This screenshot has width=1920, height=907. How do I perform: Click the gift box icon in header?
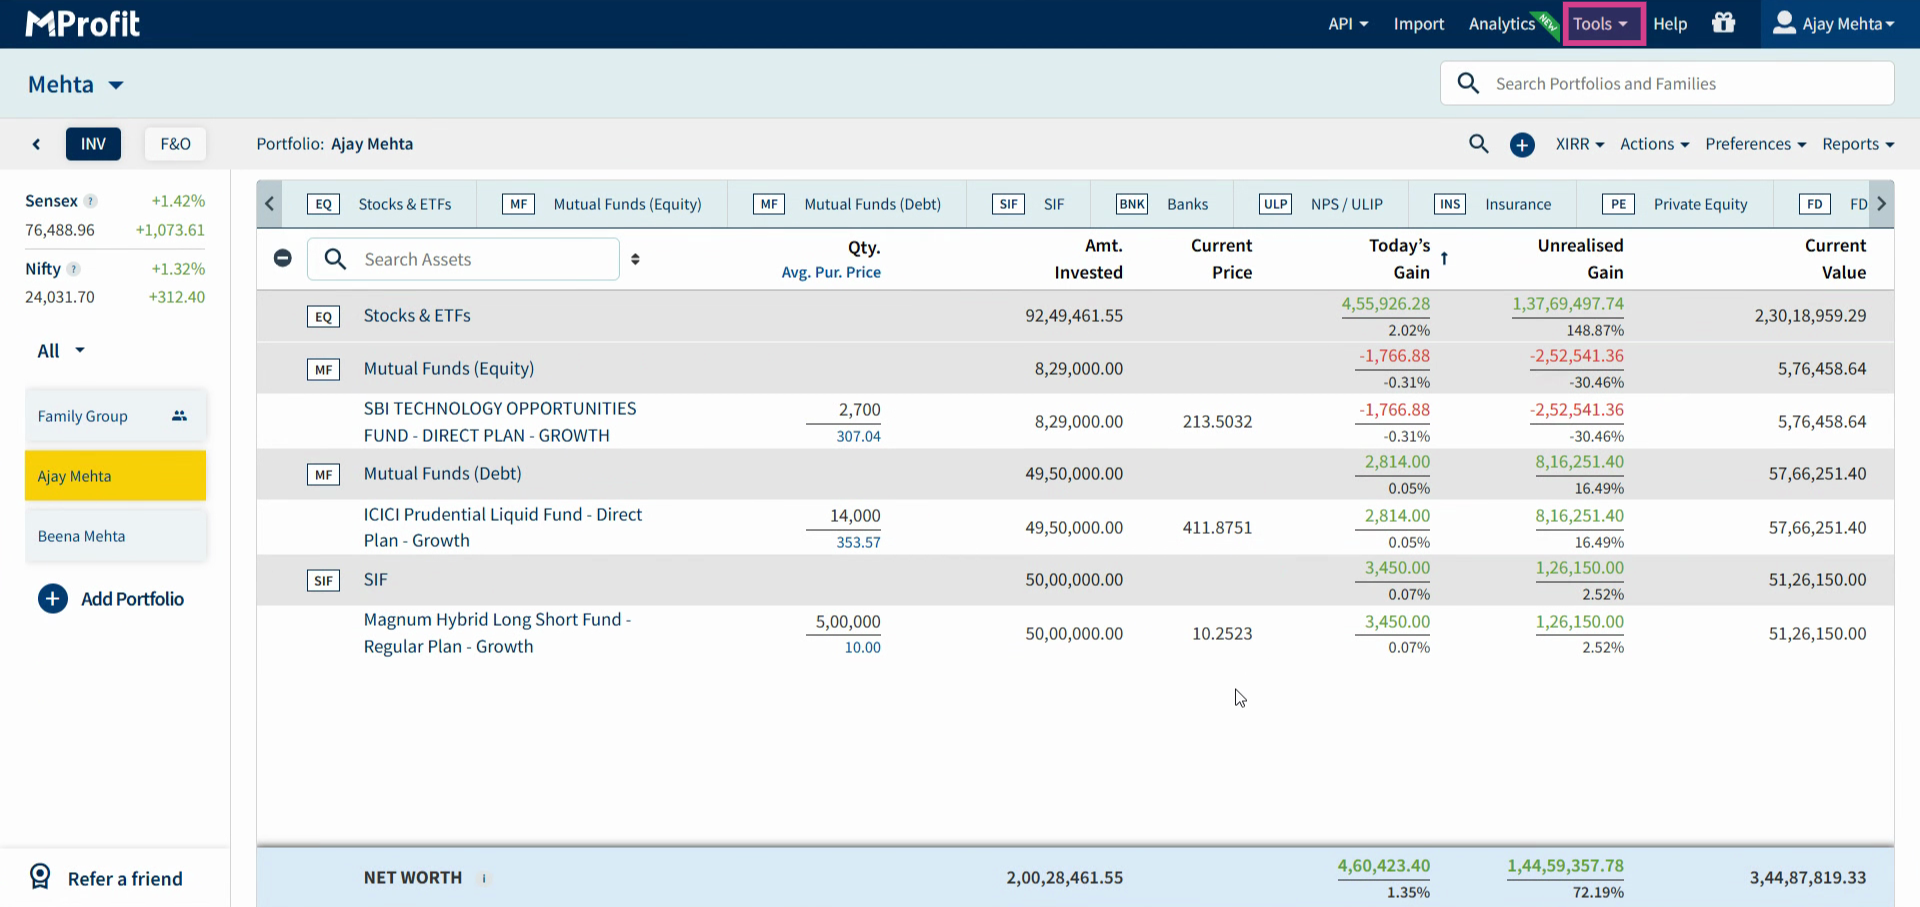[1723, 23]
